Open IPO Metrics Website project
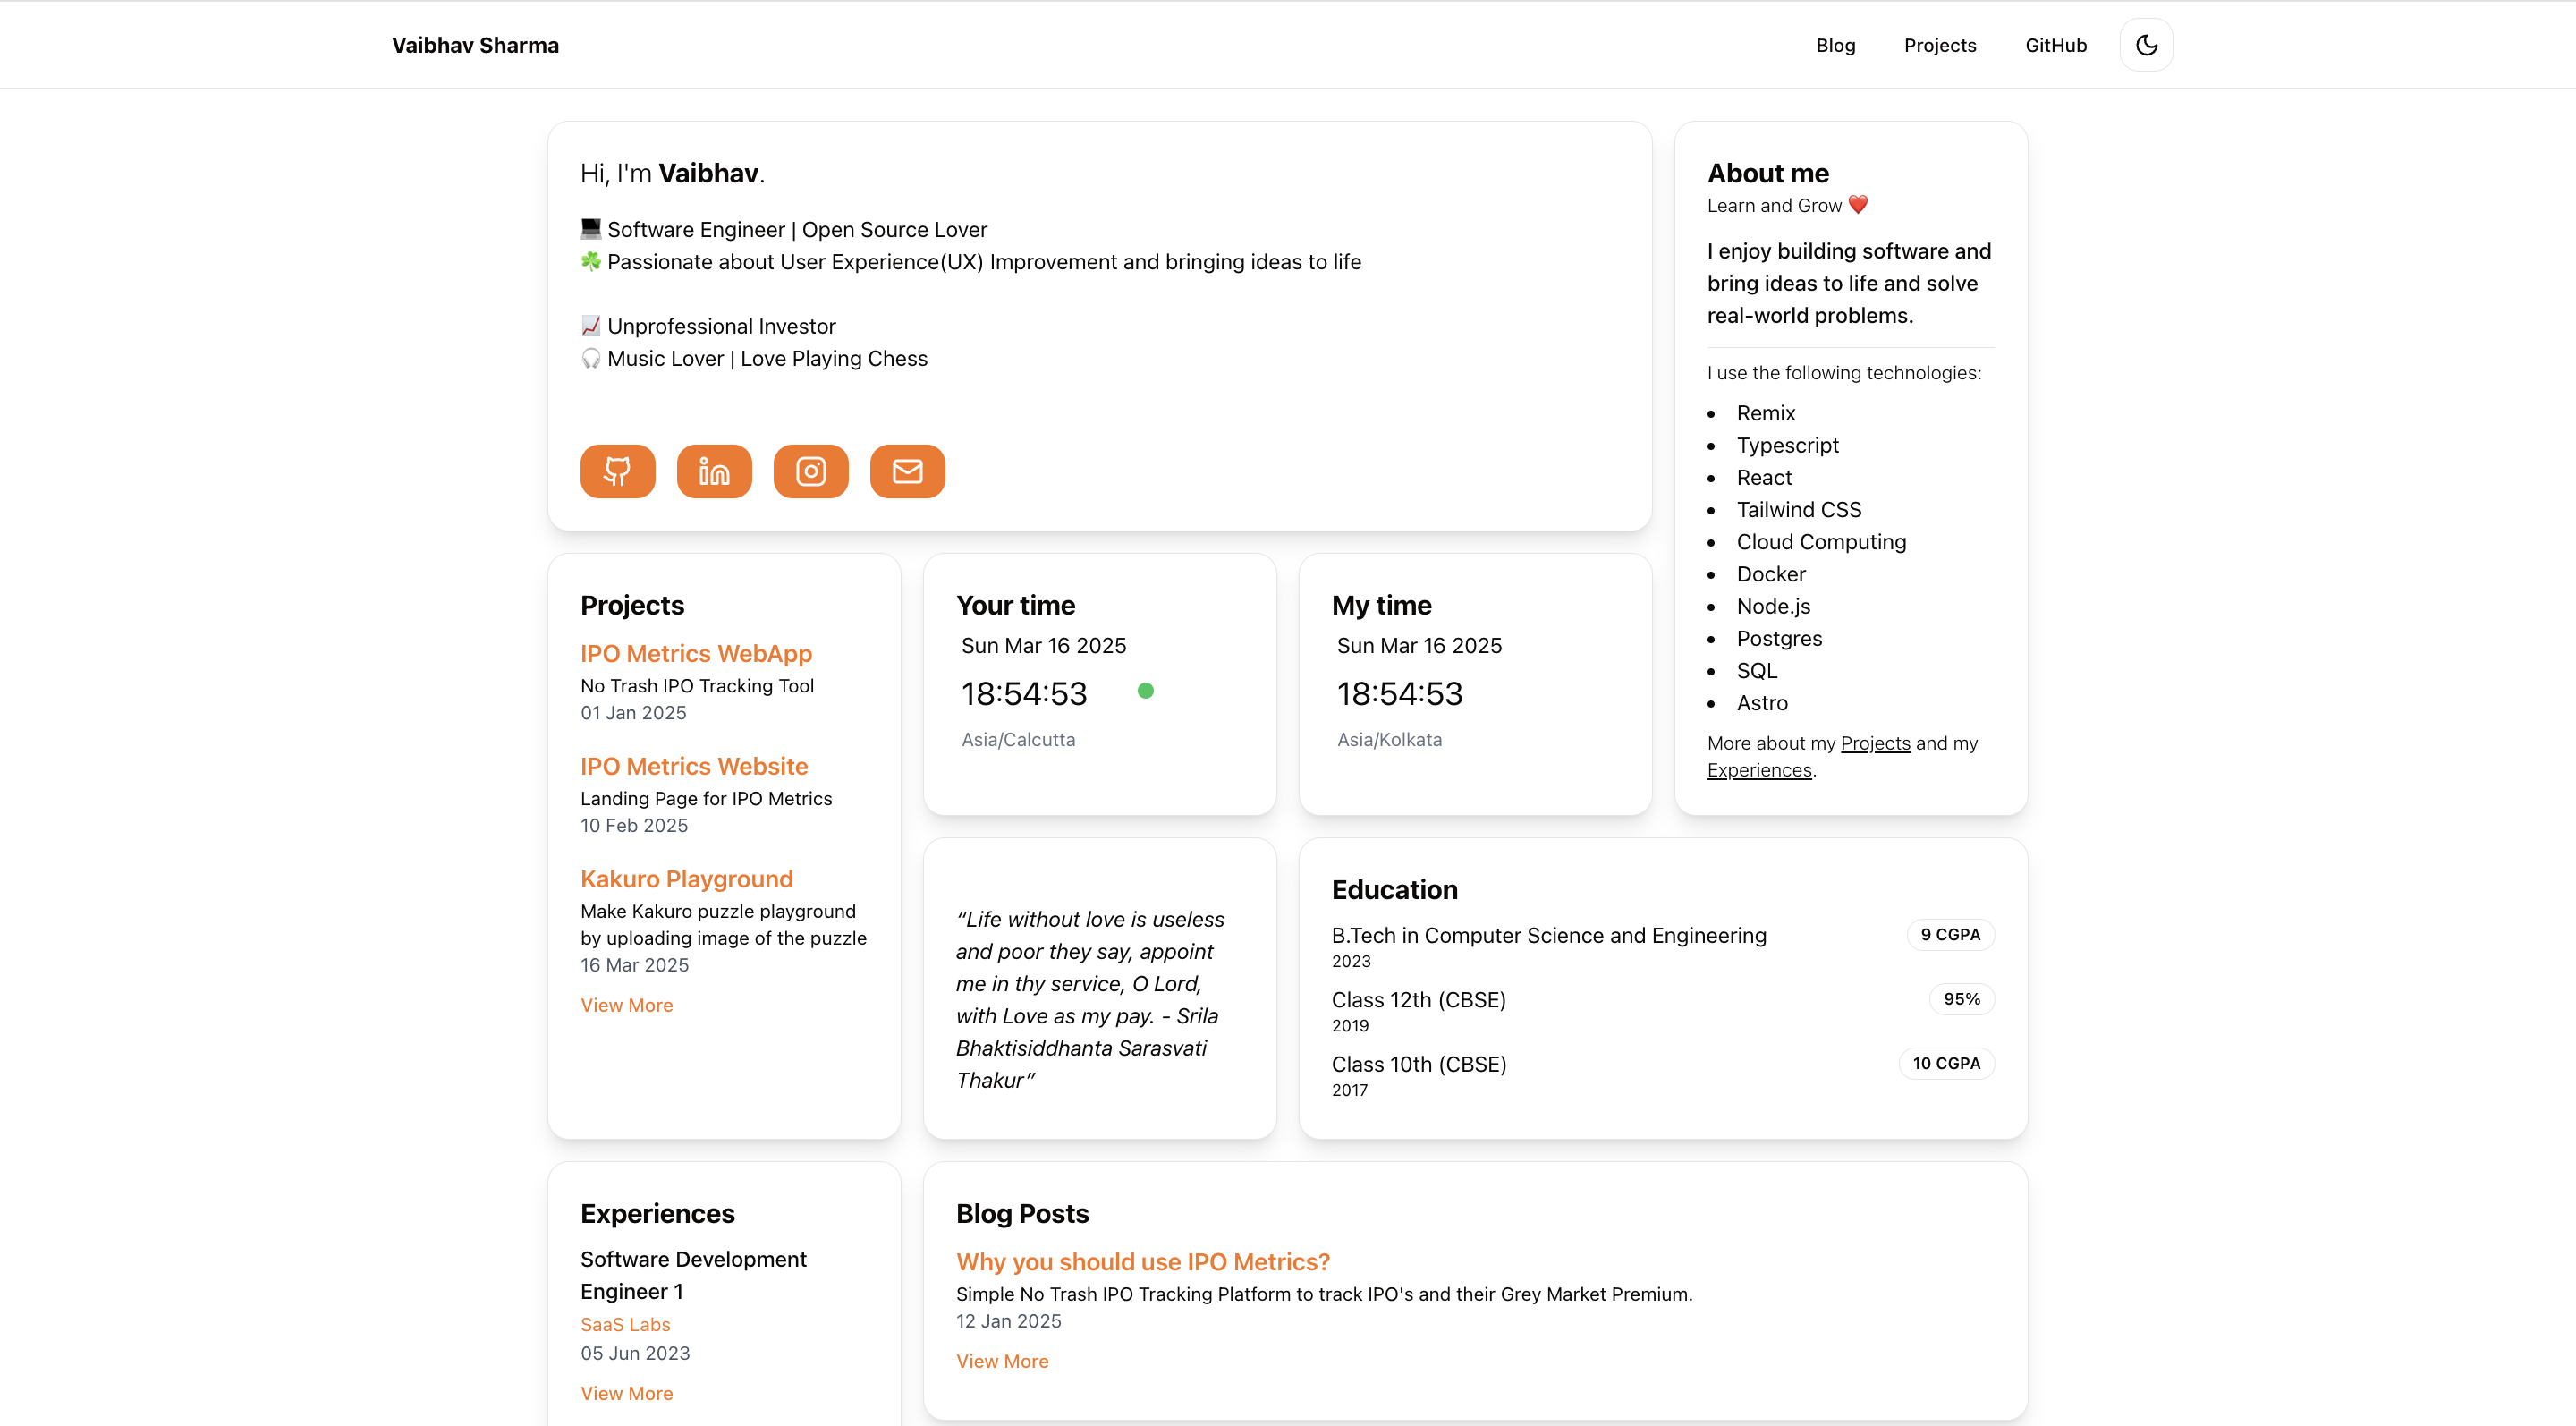The image size is (2576, 1426). point(694,766)
